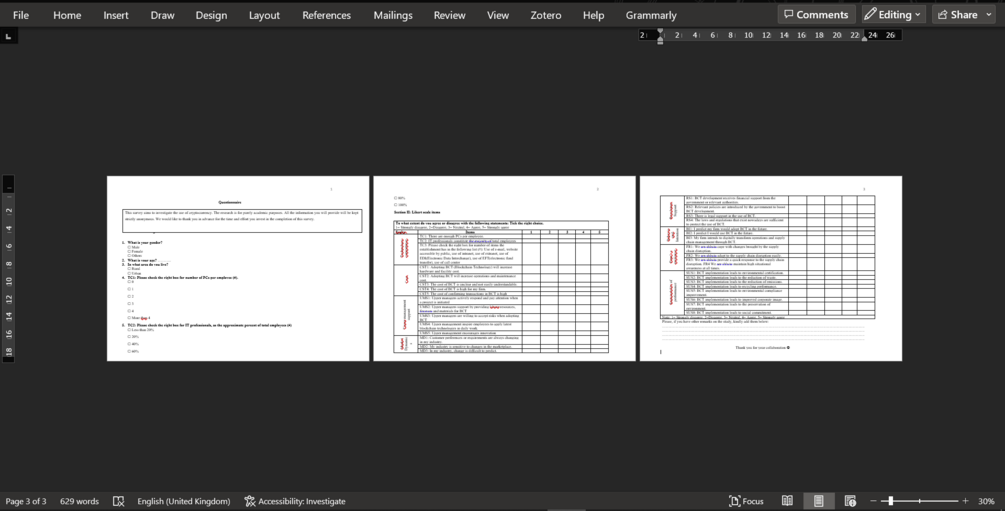The height and width of the screenshot is (511, 1005).
Task: Click page one of the document
Action: click(238, 269)
